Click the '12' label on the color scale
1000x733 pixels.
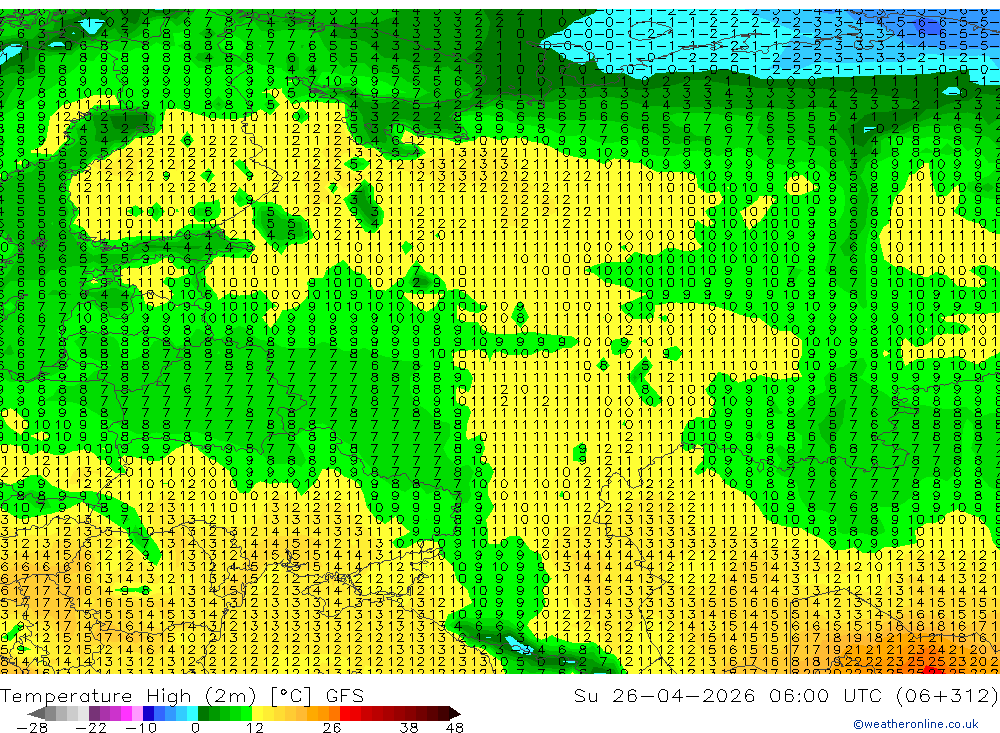[254, 728]
